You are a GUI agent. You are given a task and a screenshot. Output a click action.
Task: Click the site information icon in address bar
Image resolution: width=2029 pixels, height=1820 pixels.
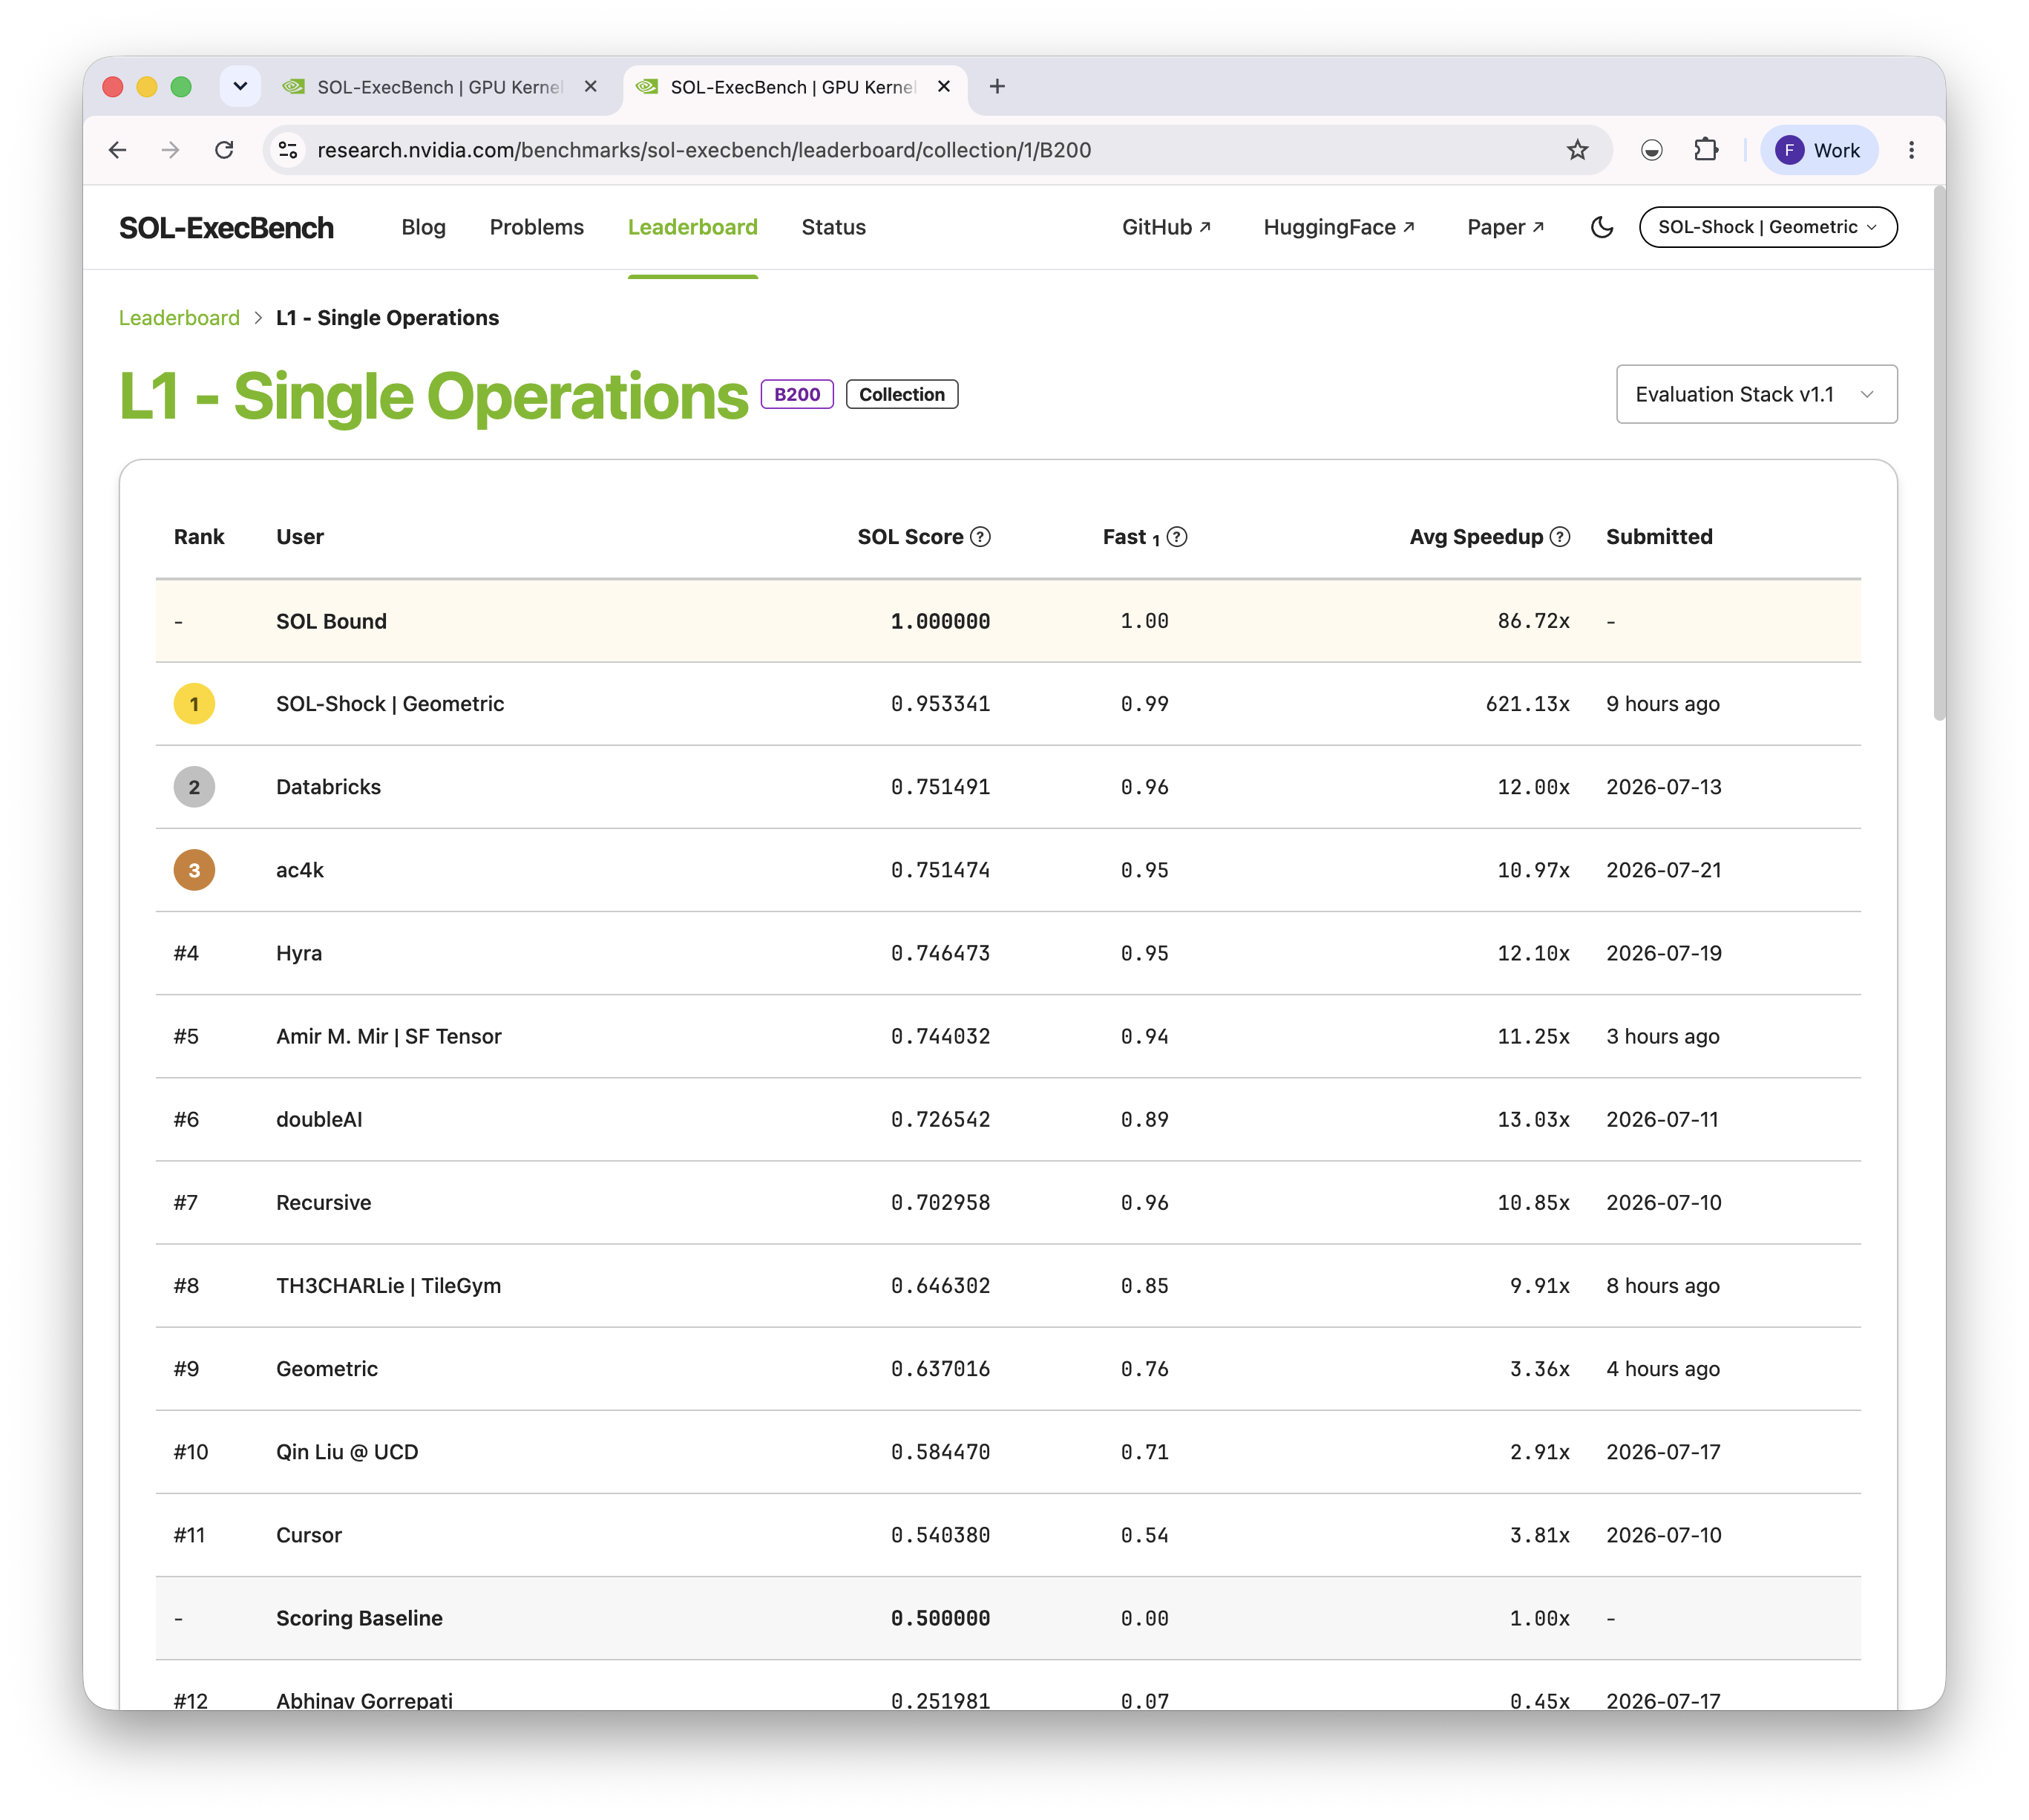click(288, 150)
